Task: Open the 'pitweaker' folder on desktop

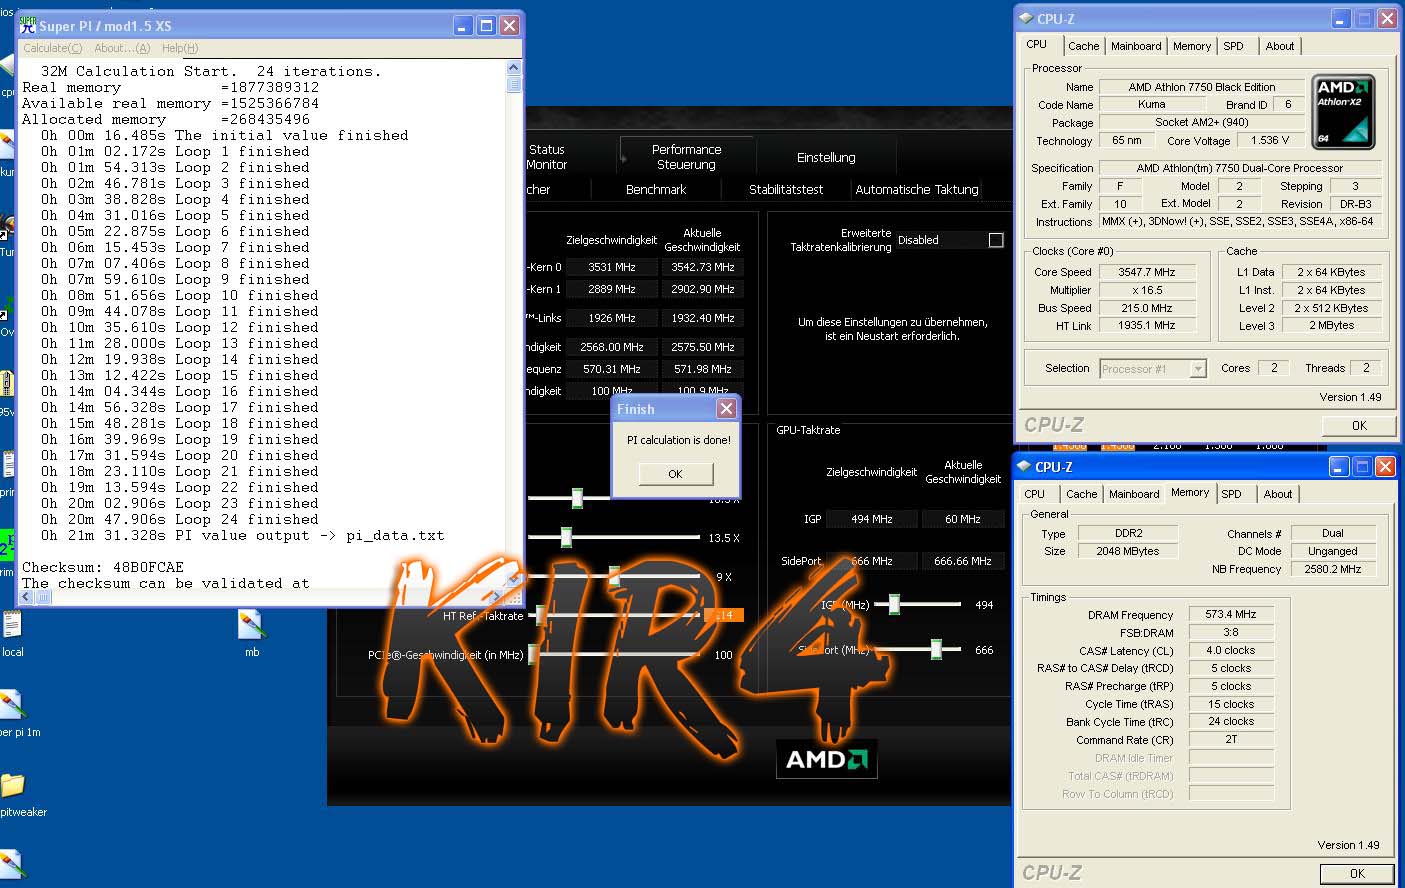Action: click(x=13, y=785)
